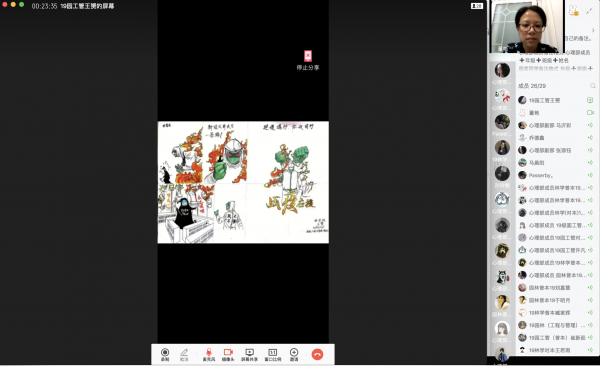
Task: Toggle the 麦克风 microphone mute
Action: pos(209,355)
